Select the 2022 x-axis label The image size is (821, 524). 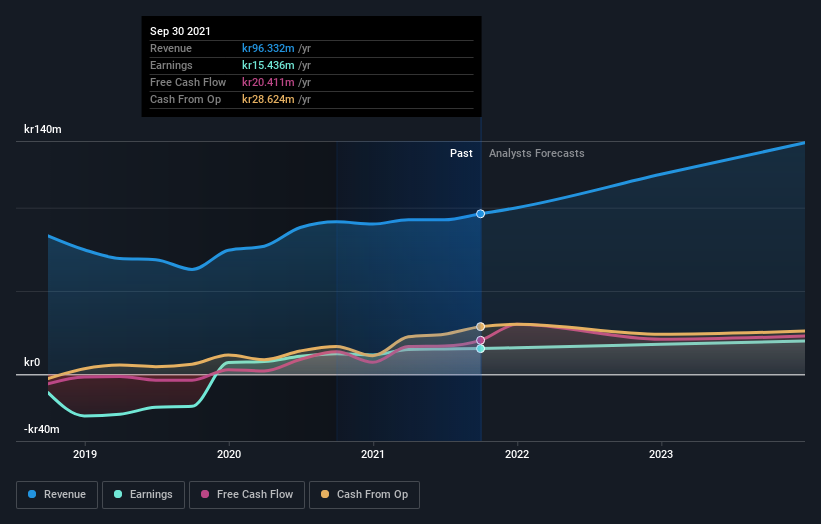coord(517,454)
